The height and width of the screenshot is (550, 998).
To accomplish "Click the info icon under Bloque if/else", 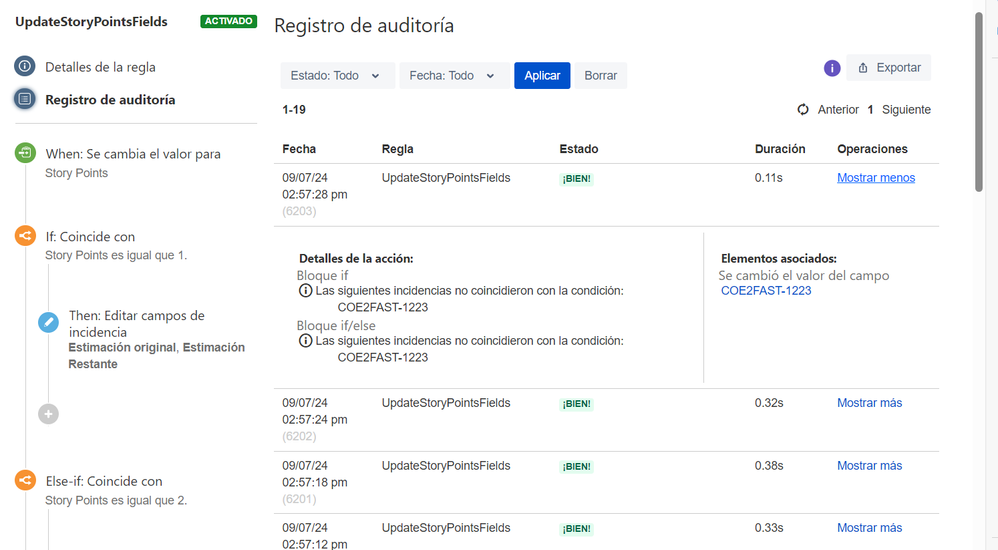I will point(306,341).
